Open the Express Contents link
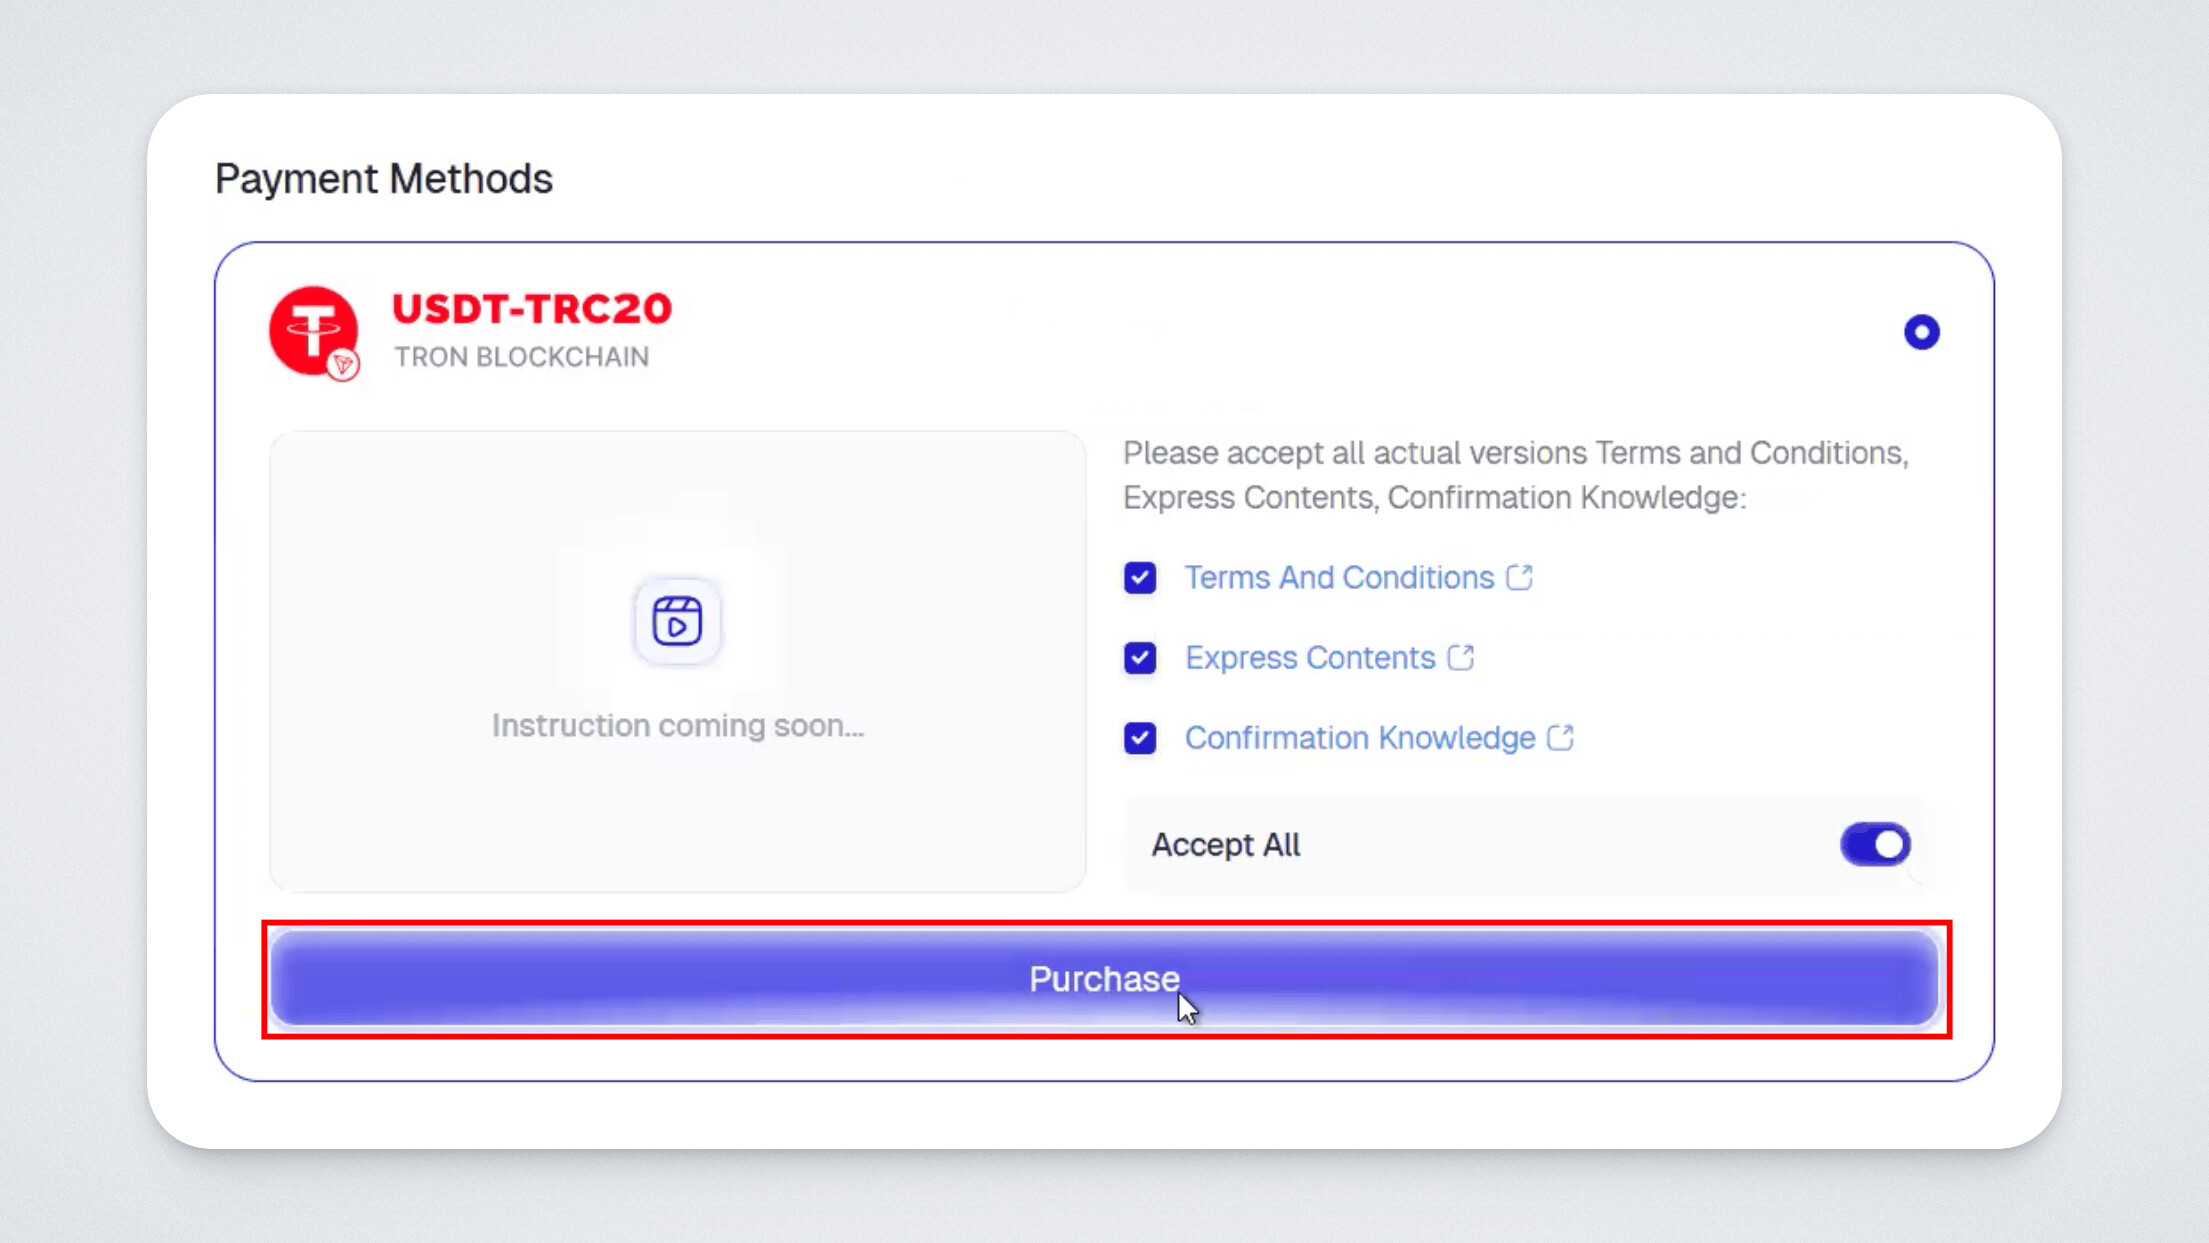 (1309, 658)
